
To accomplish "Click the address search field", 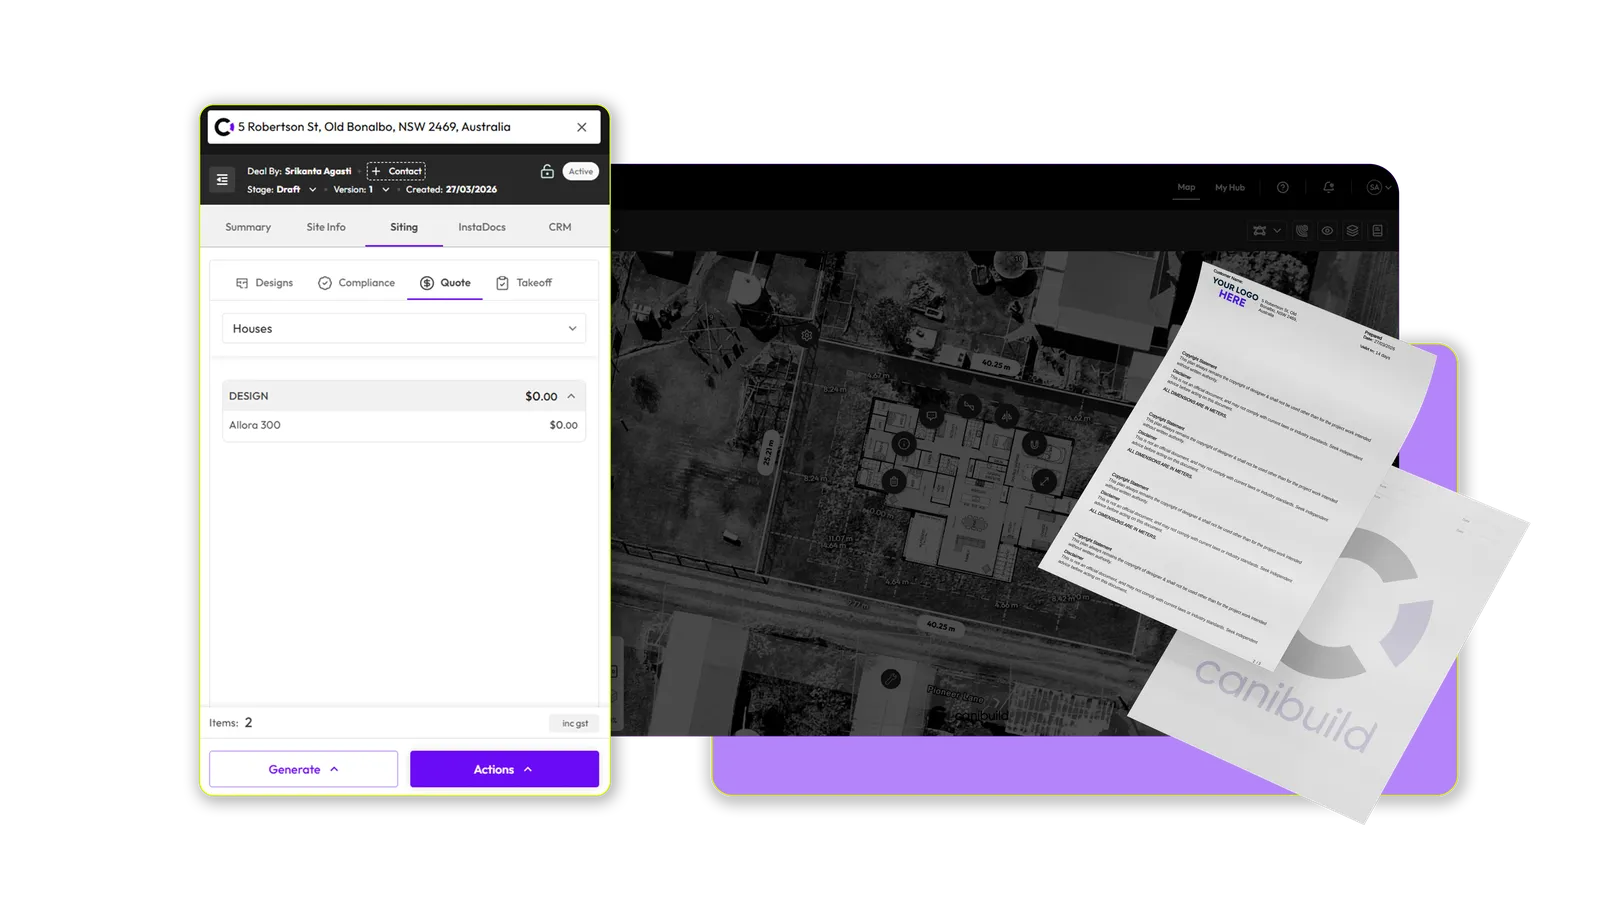I will (x=404, y=127).
